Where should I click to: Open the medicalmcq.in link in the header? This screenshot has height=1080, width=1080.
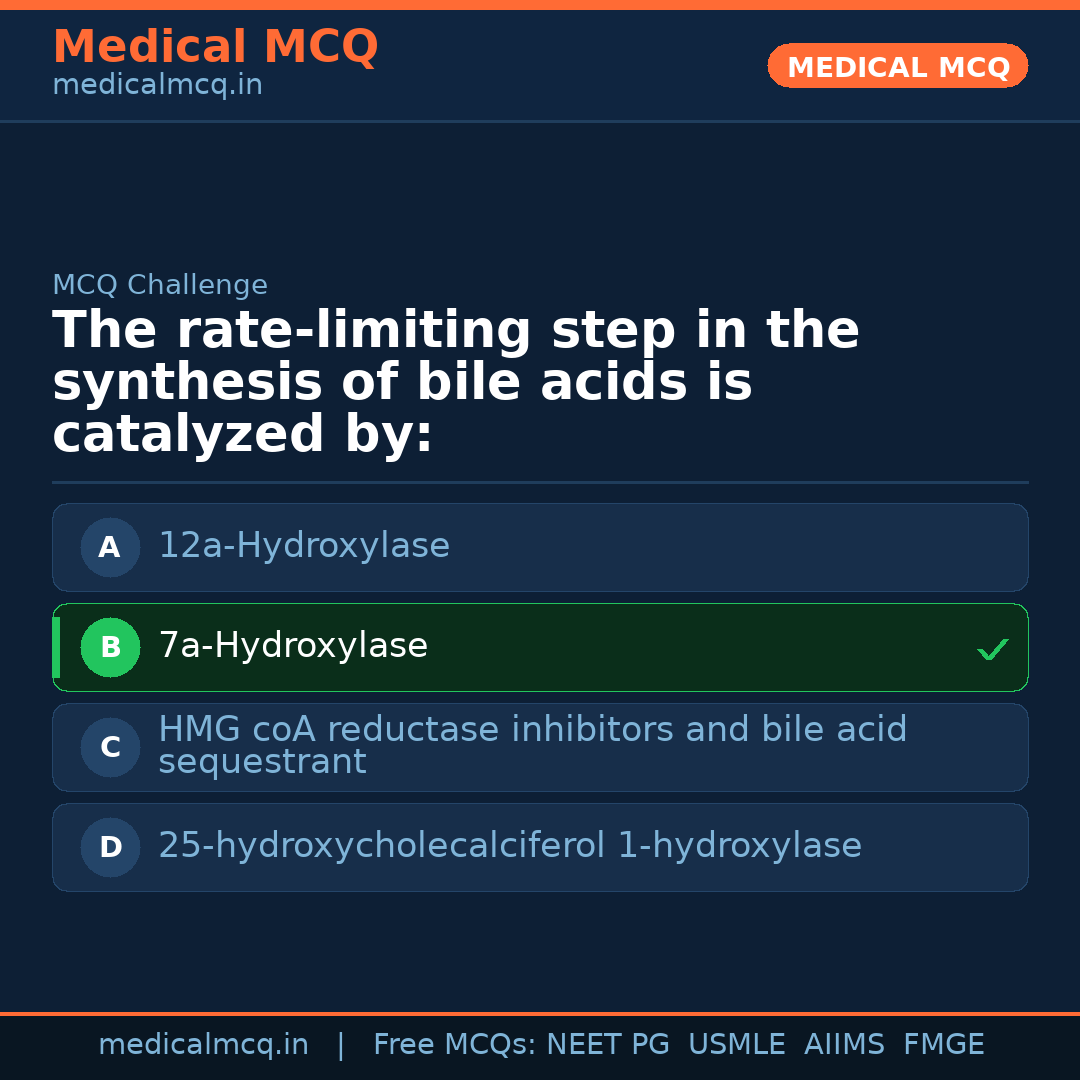pos(157,85)
